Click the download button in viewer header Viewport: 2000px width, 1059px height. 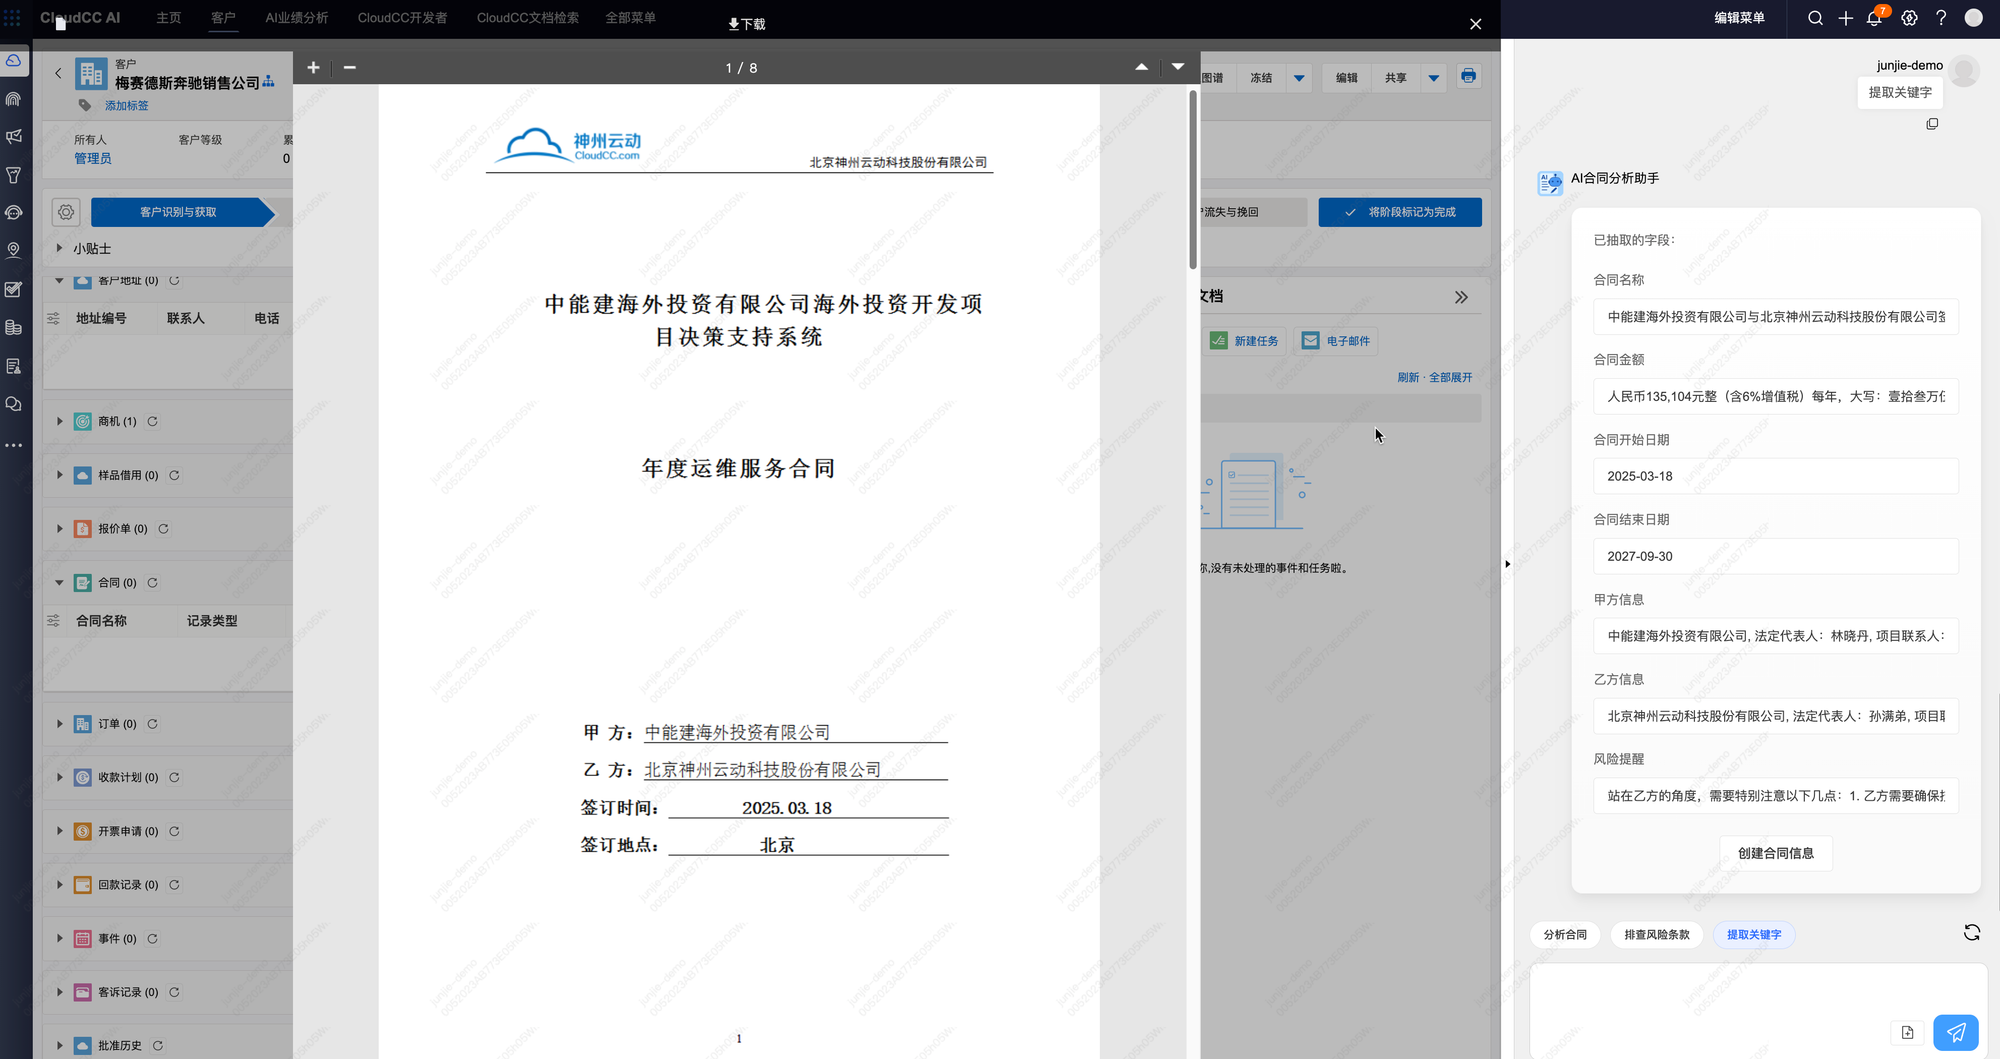[x=747, y=24]
